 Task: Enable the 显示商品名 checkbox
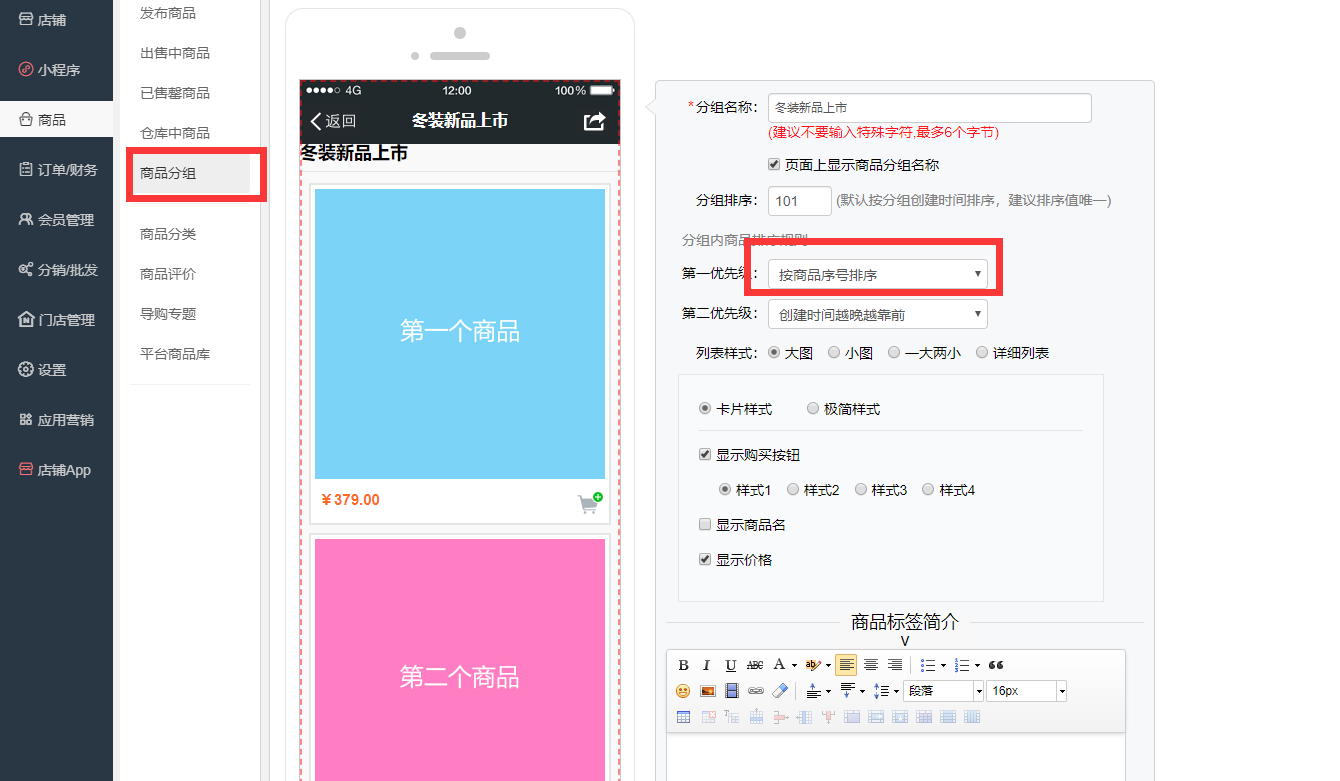pos(705,524)
